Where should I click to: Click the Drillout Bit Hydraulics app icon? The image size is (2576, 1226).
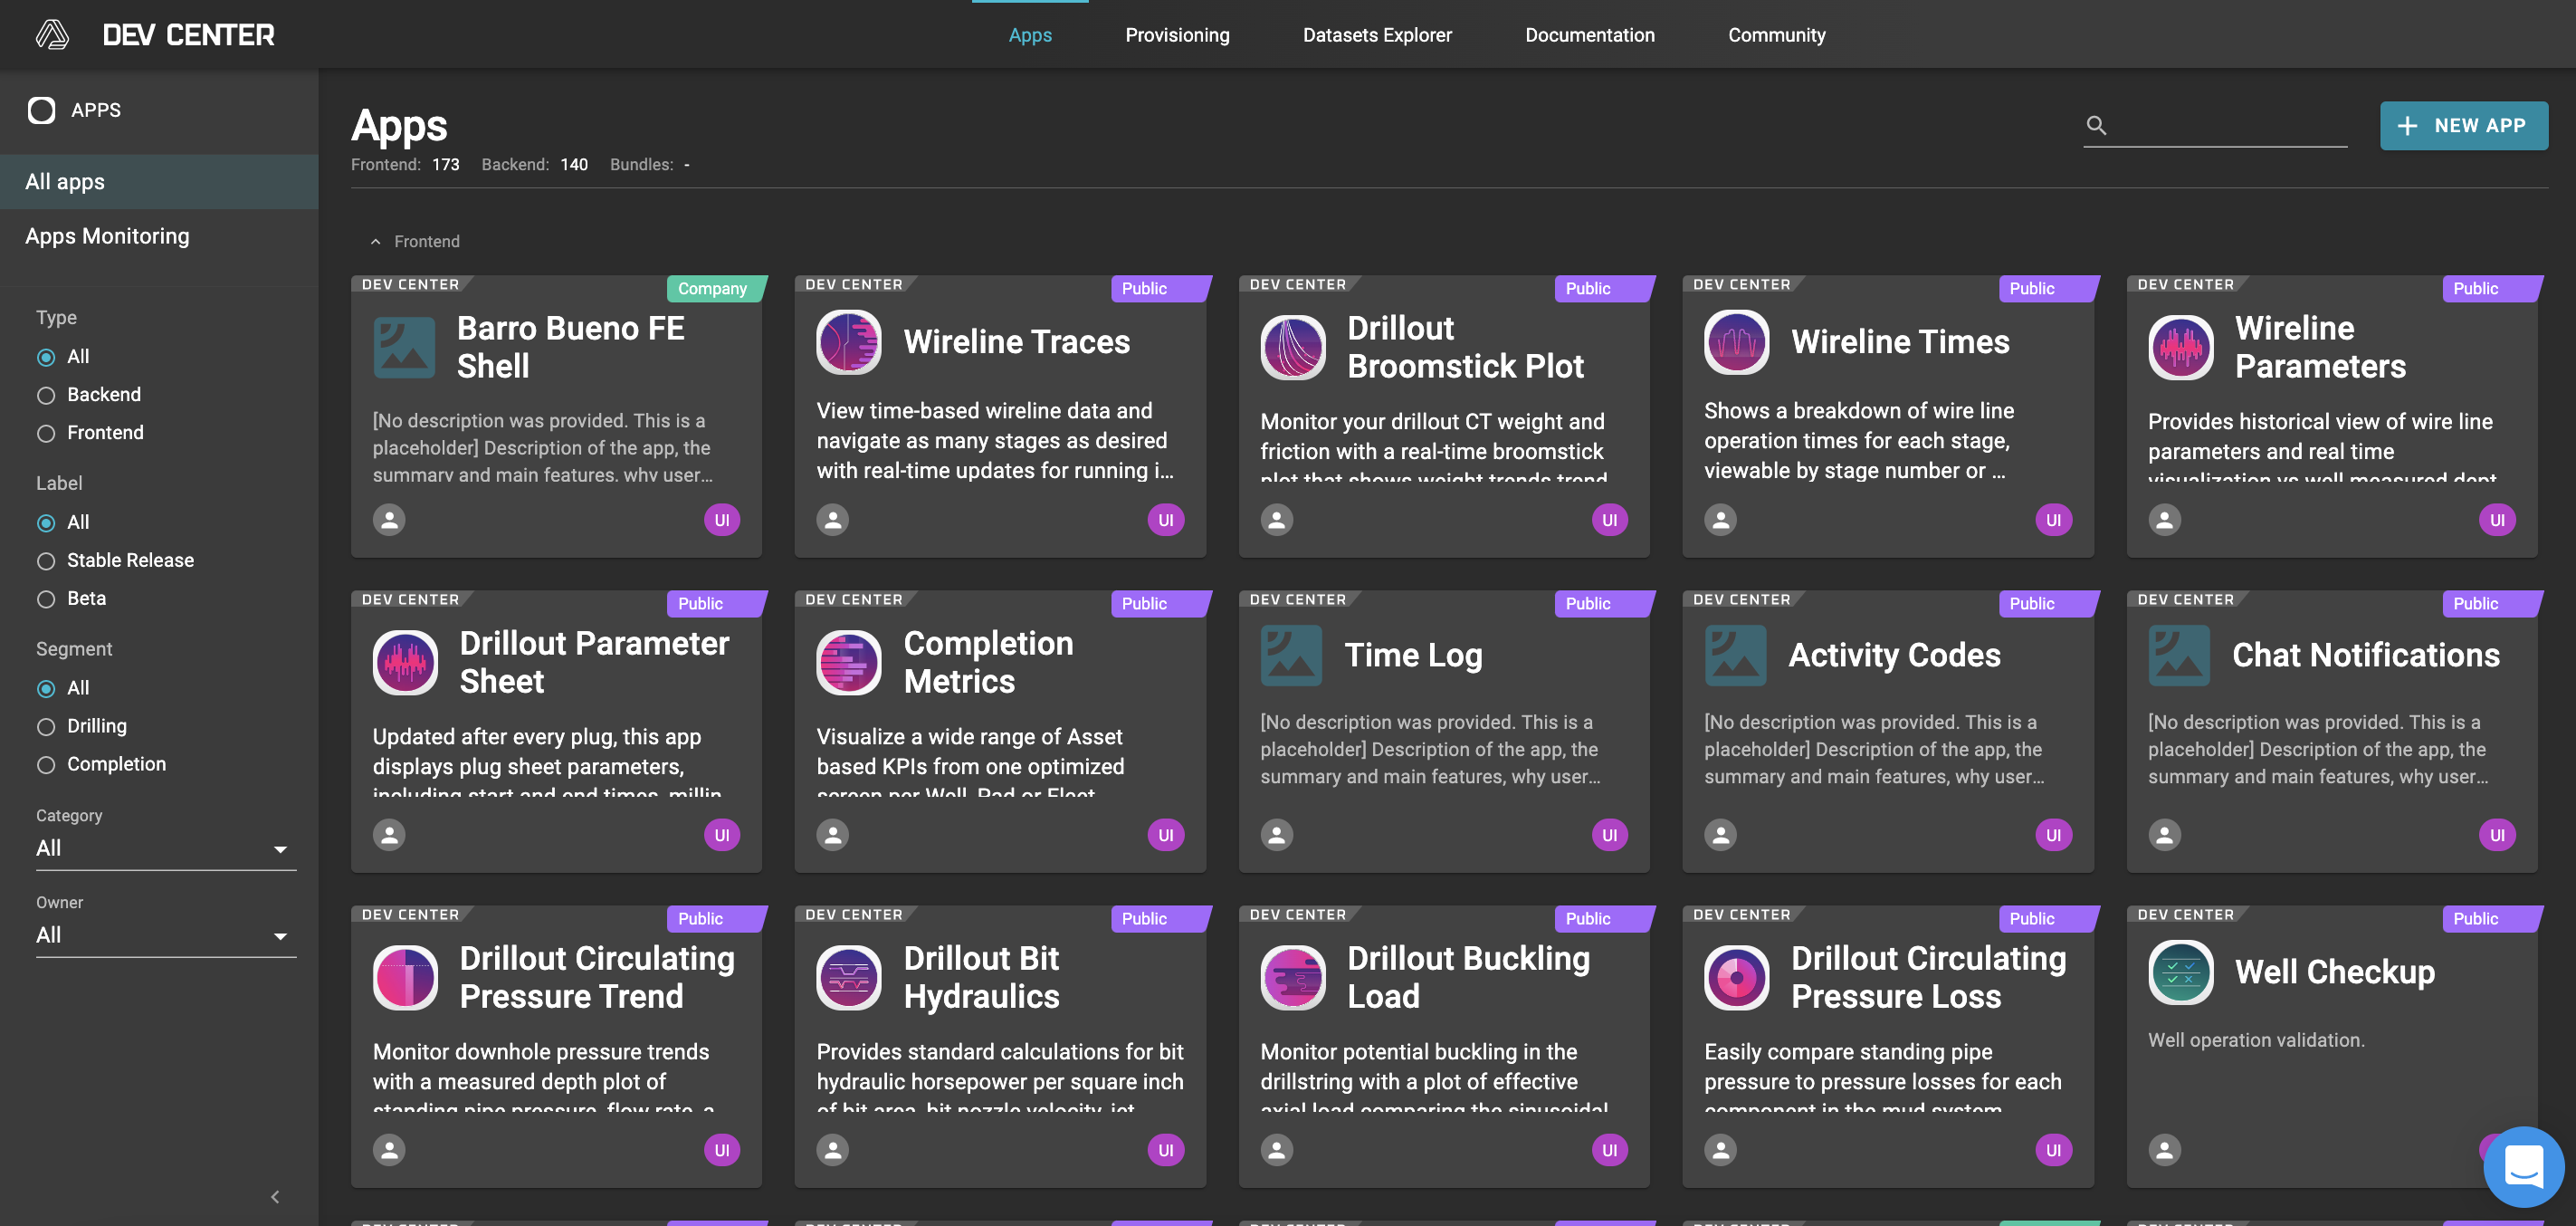pyautogui.click(x=848, y=977)
